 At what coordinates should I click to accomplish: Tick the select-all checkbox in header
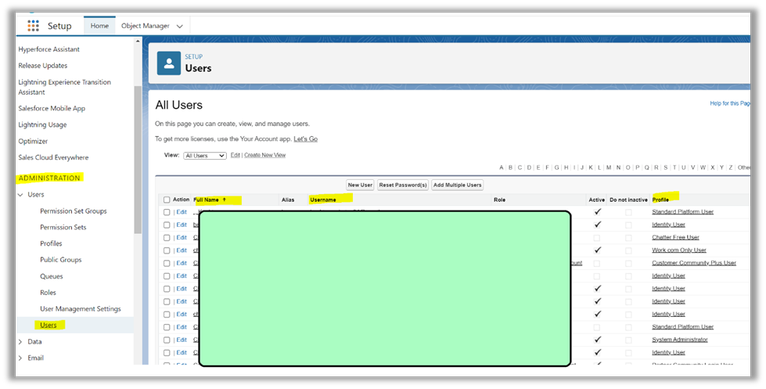coord(167,200)
